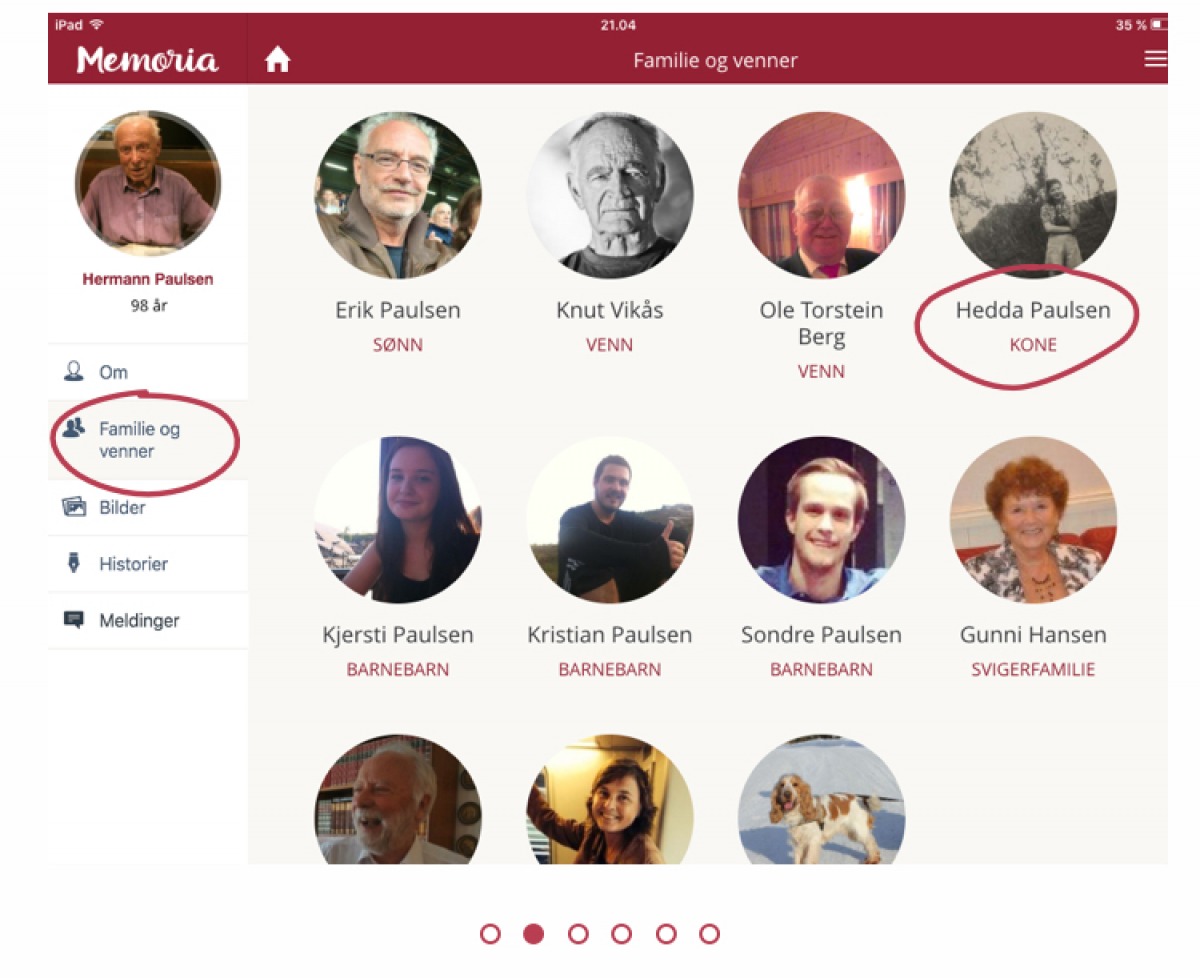Open the Om menu item
1200x978 pixels.
pyautogui.click(x=148, y=372)
